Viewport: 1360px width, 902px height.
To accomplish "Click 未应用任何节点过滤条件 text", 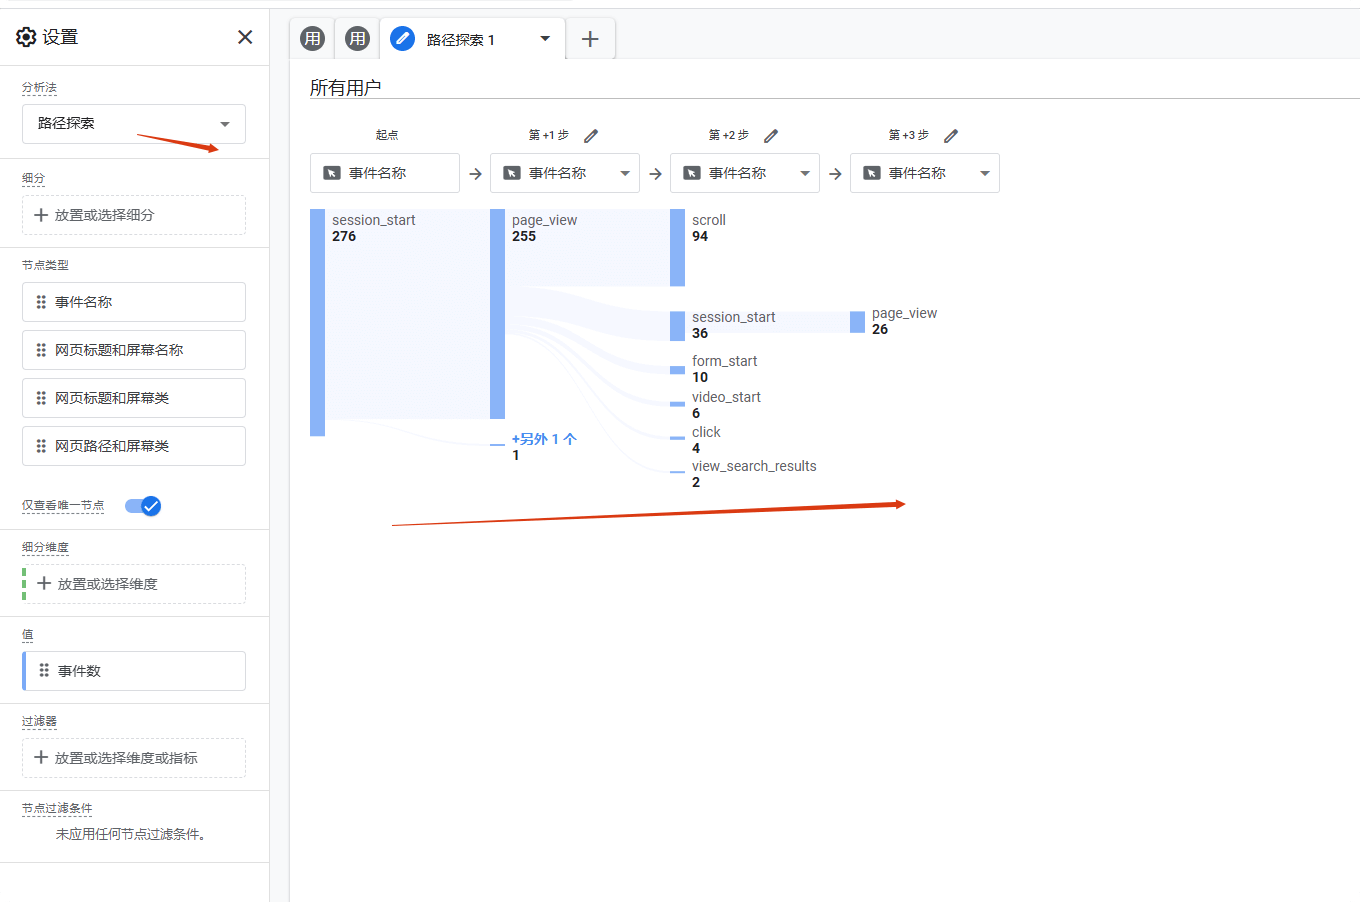I will pyautogui.click(x=131, y=834).
